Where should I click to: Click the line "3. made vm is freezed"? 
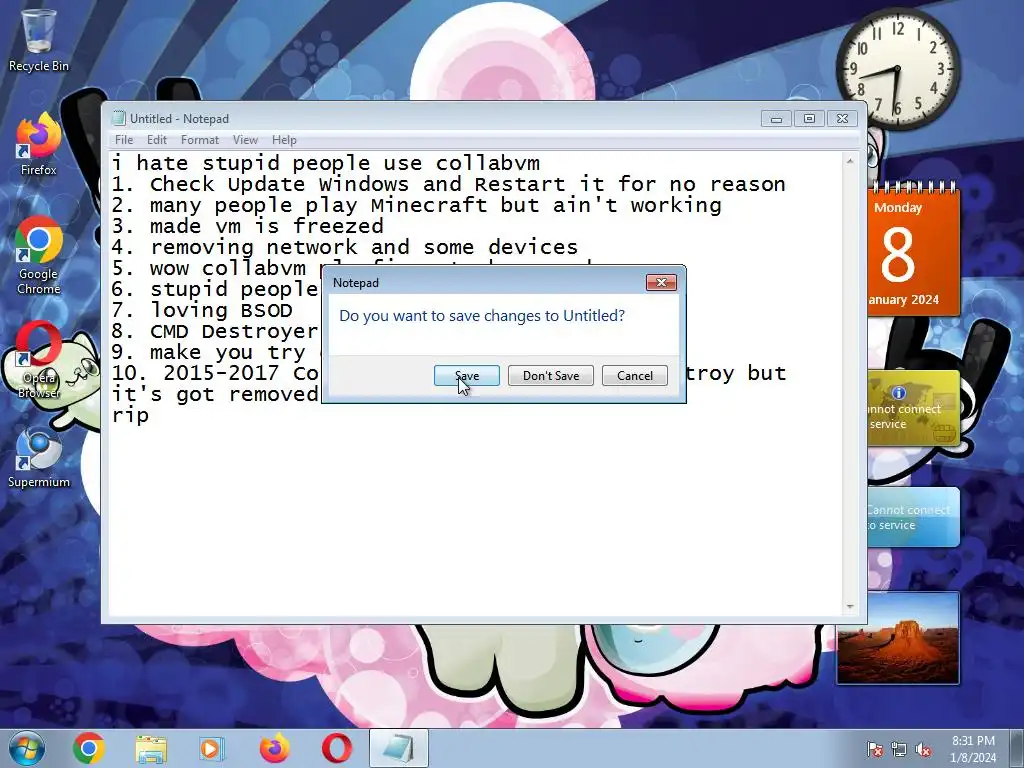(x=248, y=227)
